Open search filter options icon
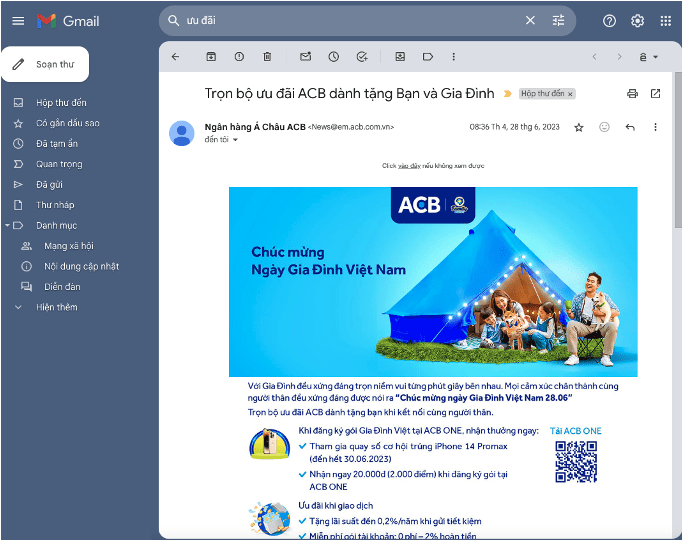The height and width of the screenshot is (541, 682). pyautogui.click(x=558, y=20)
